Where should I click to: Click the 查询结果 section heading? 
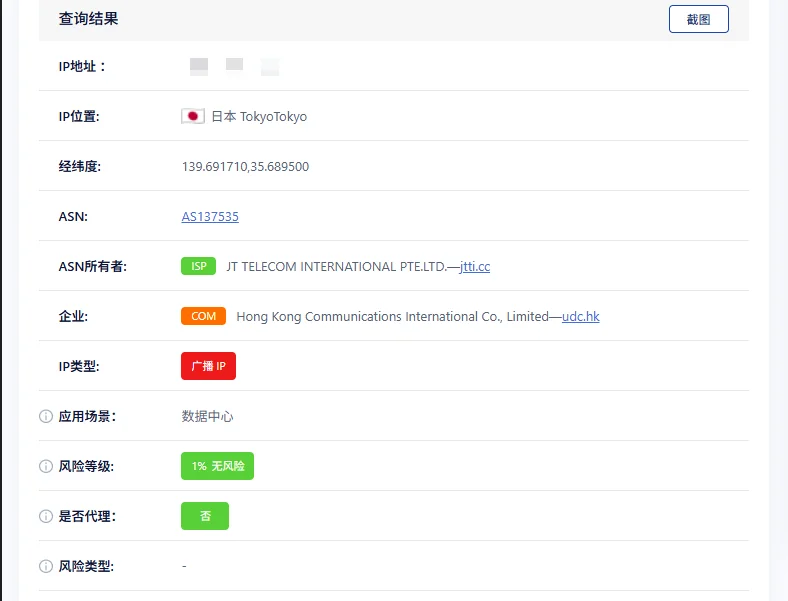coord(89,19)
